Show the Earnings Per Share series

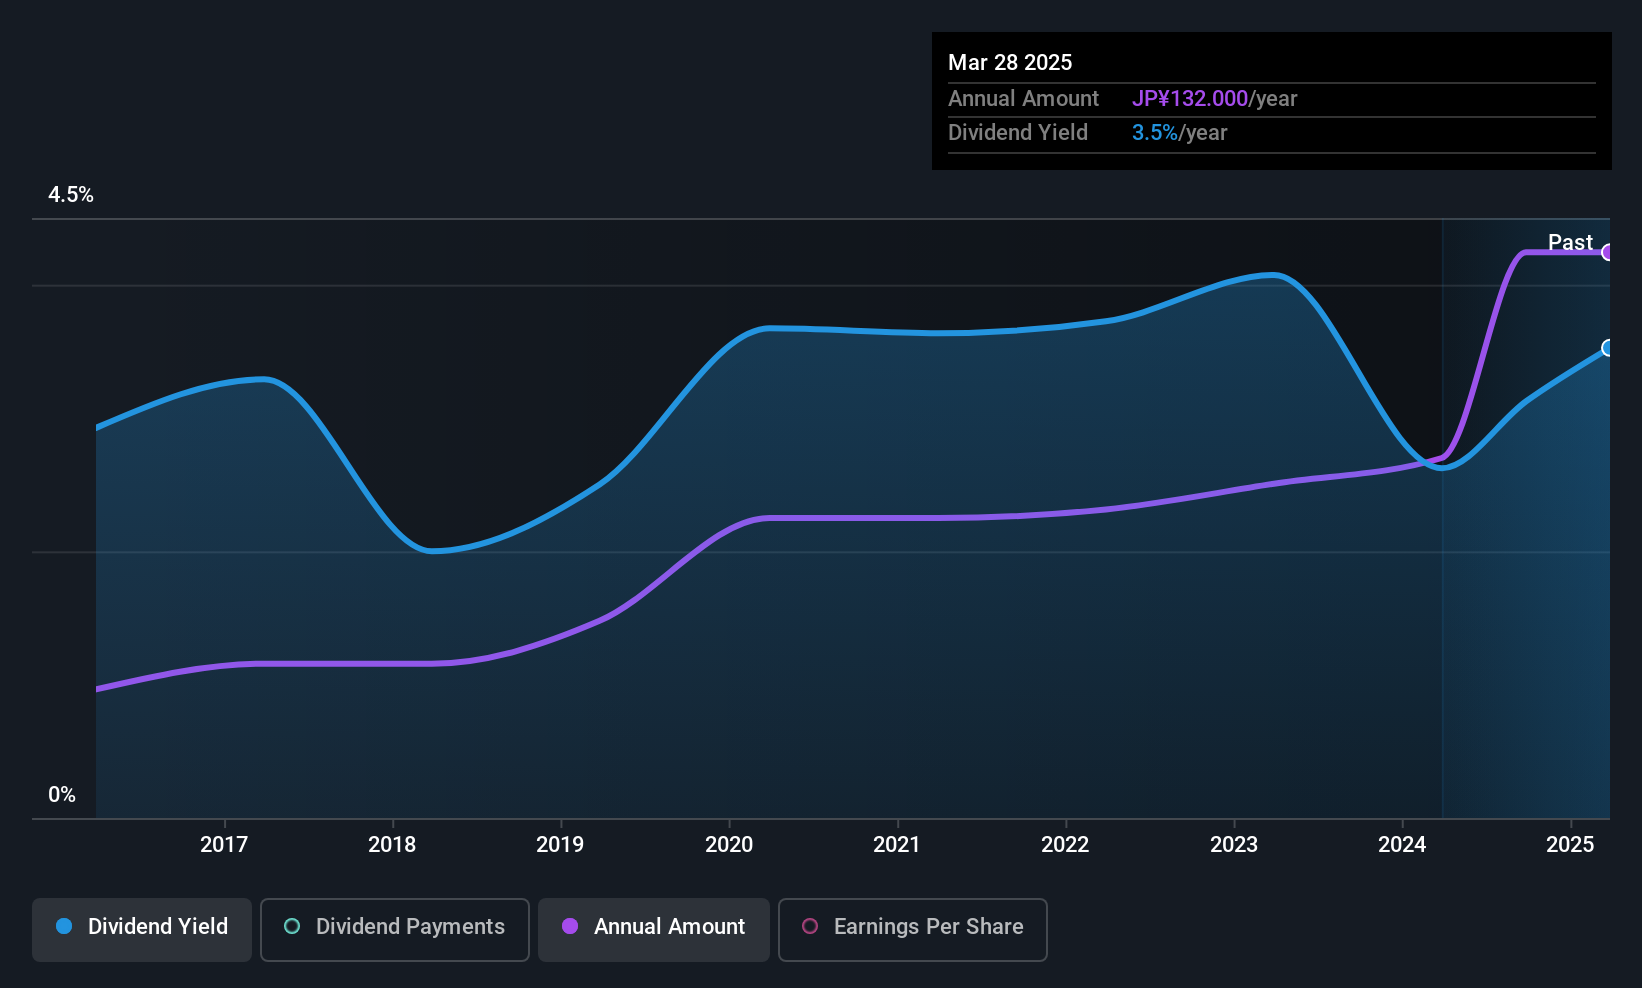click(913, 929)
